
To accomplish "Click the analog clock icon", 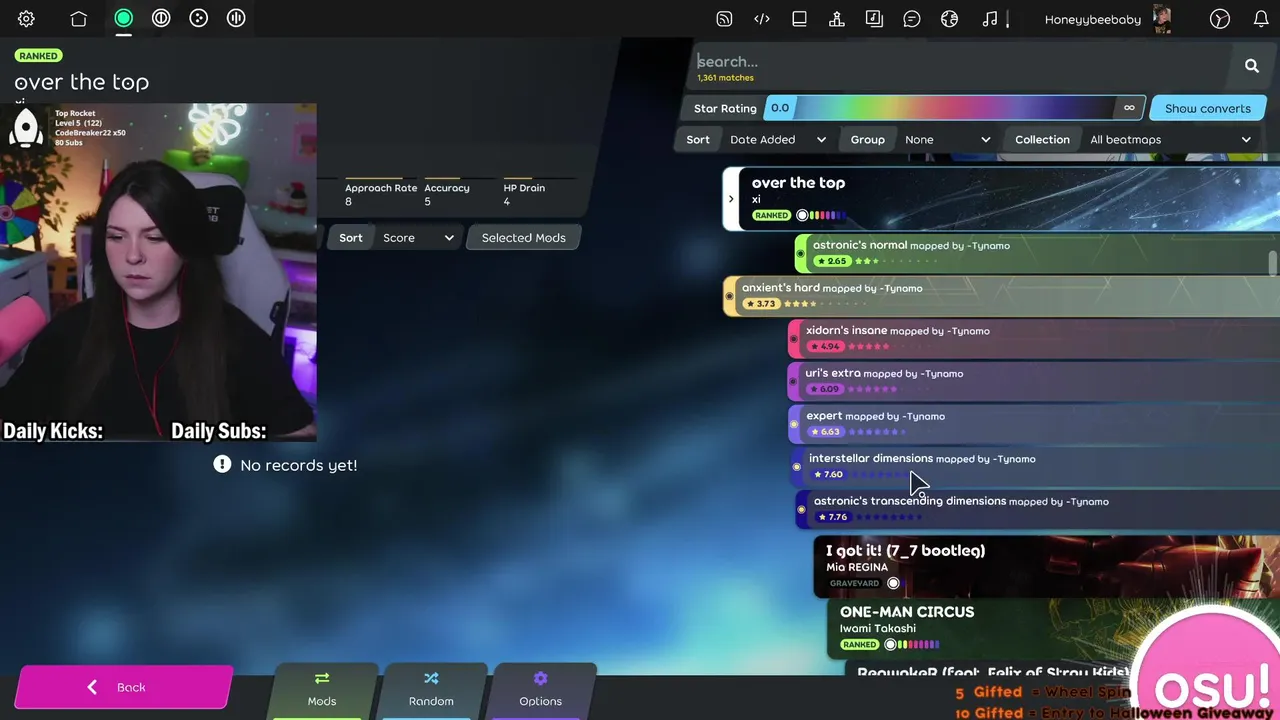I will pos(1219,19).
